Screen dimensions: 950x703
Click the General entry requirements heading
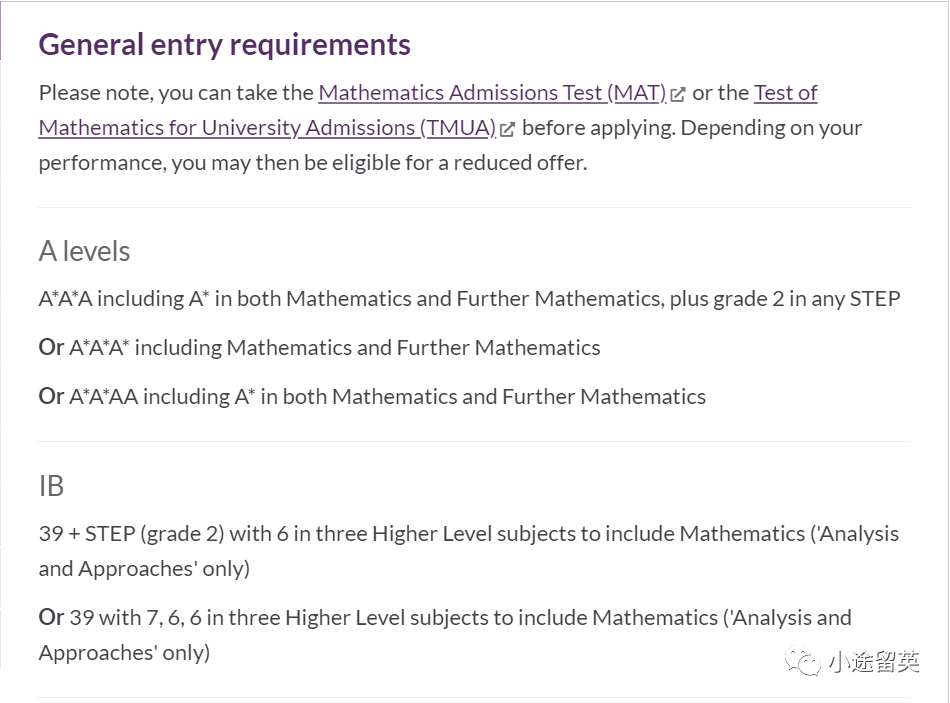tap(225, 45)
